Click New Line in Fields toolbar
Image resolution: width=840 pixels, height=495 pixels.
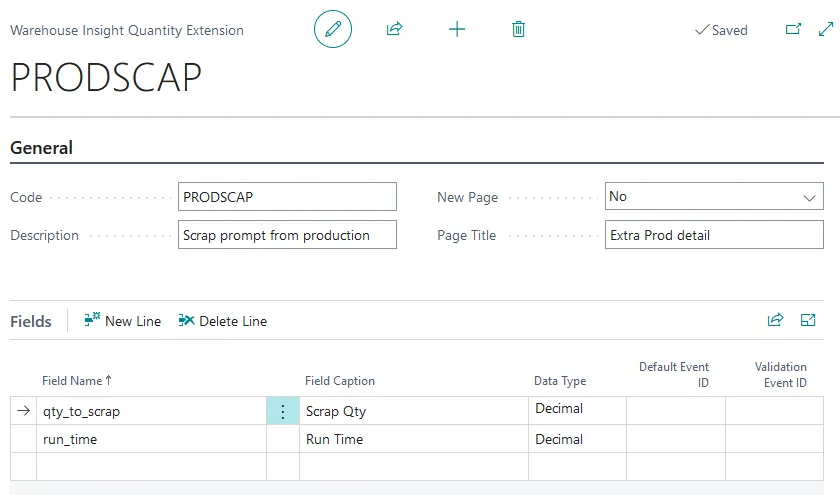123,321
